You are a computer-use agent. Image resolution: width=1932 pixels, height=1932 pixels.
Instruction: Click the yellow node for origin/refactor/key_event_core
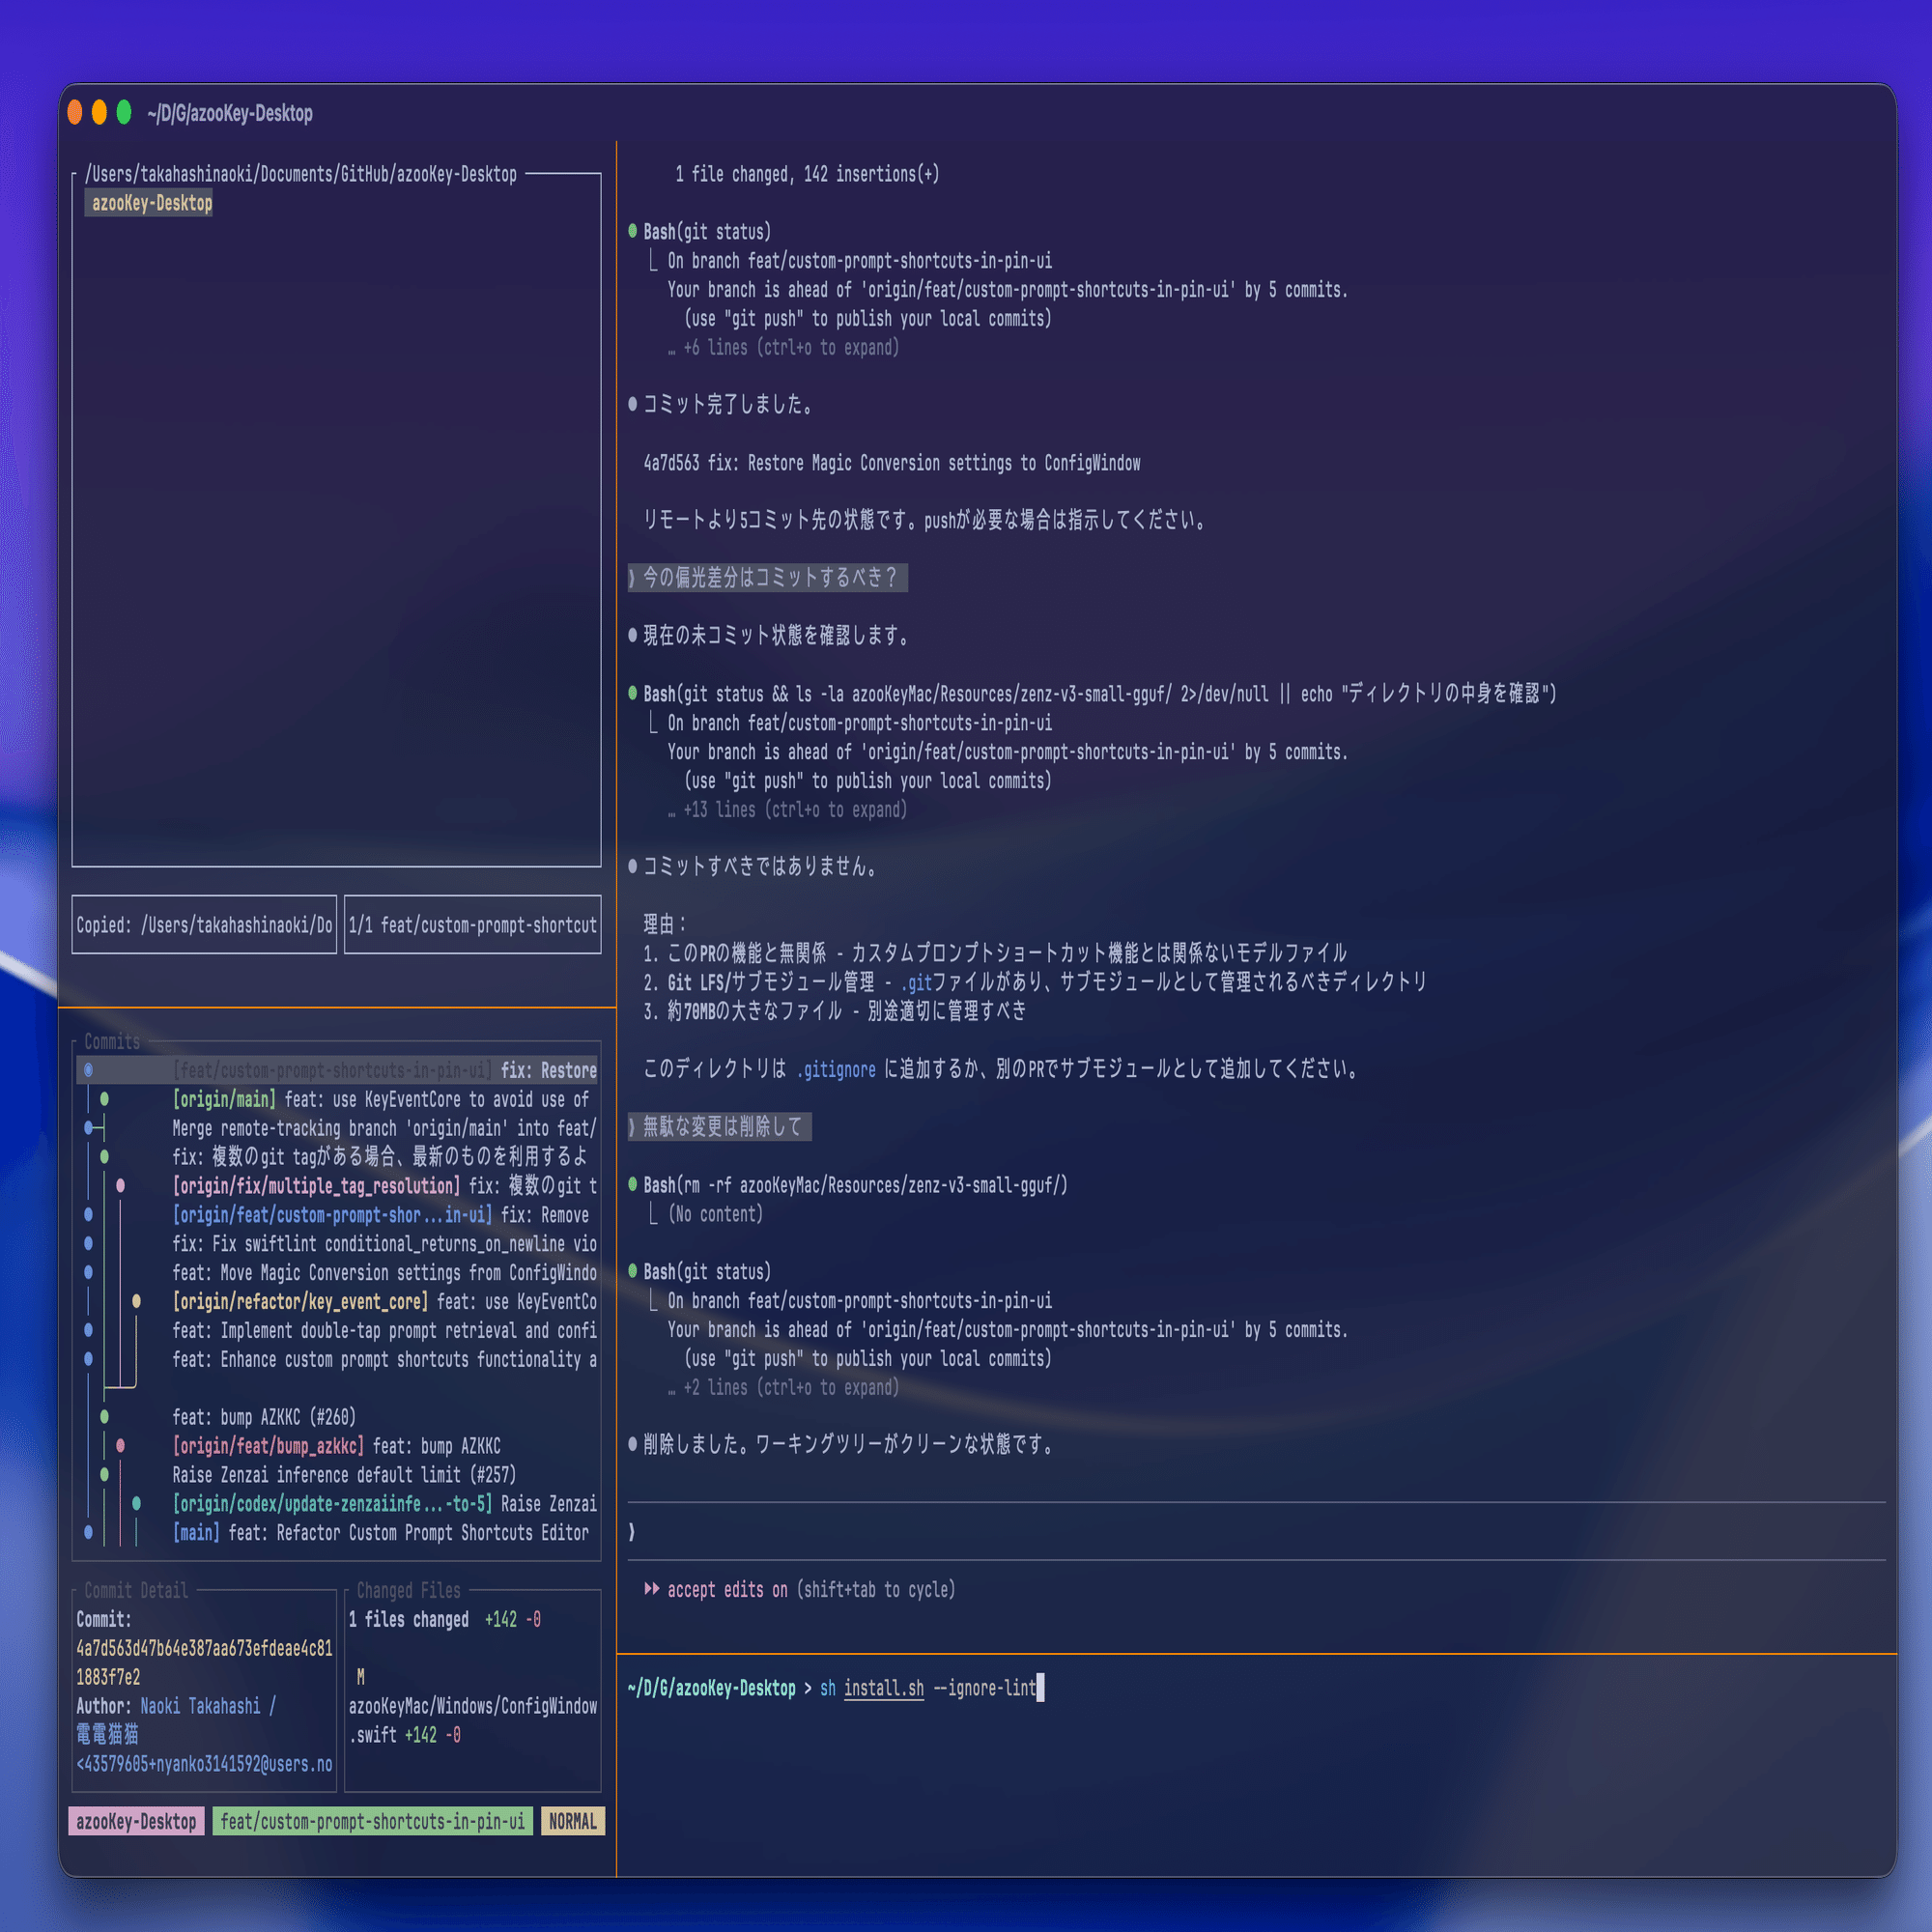[136, 1301]
